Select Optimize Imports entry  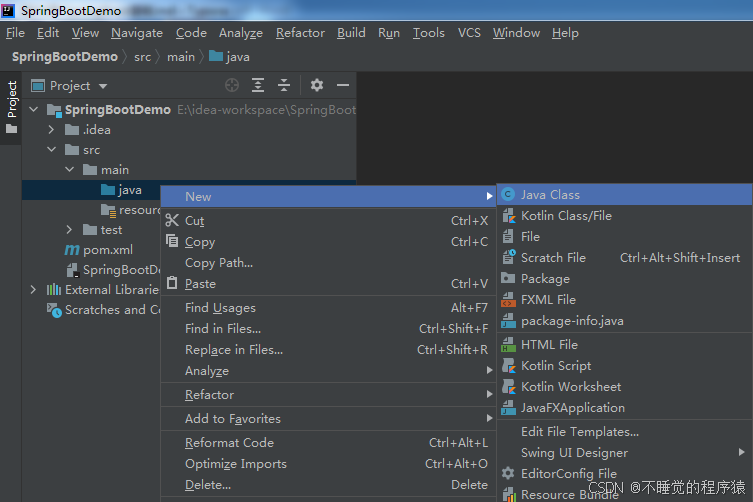(328, 464)
